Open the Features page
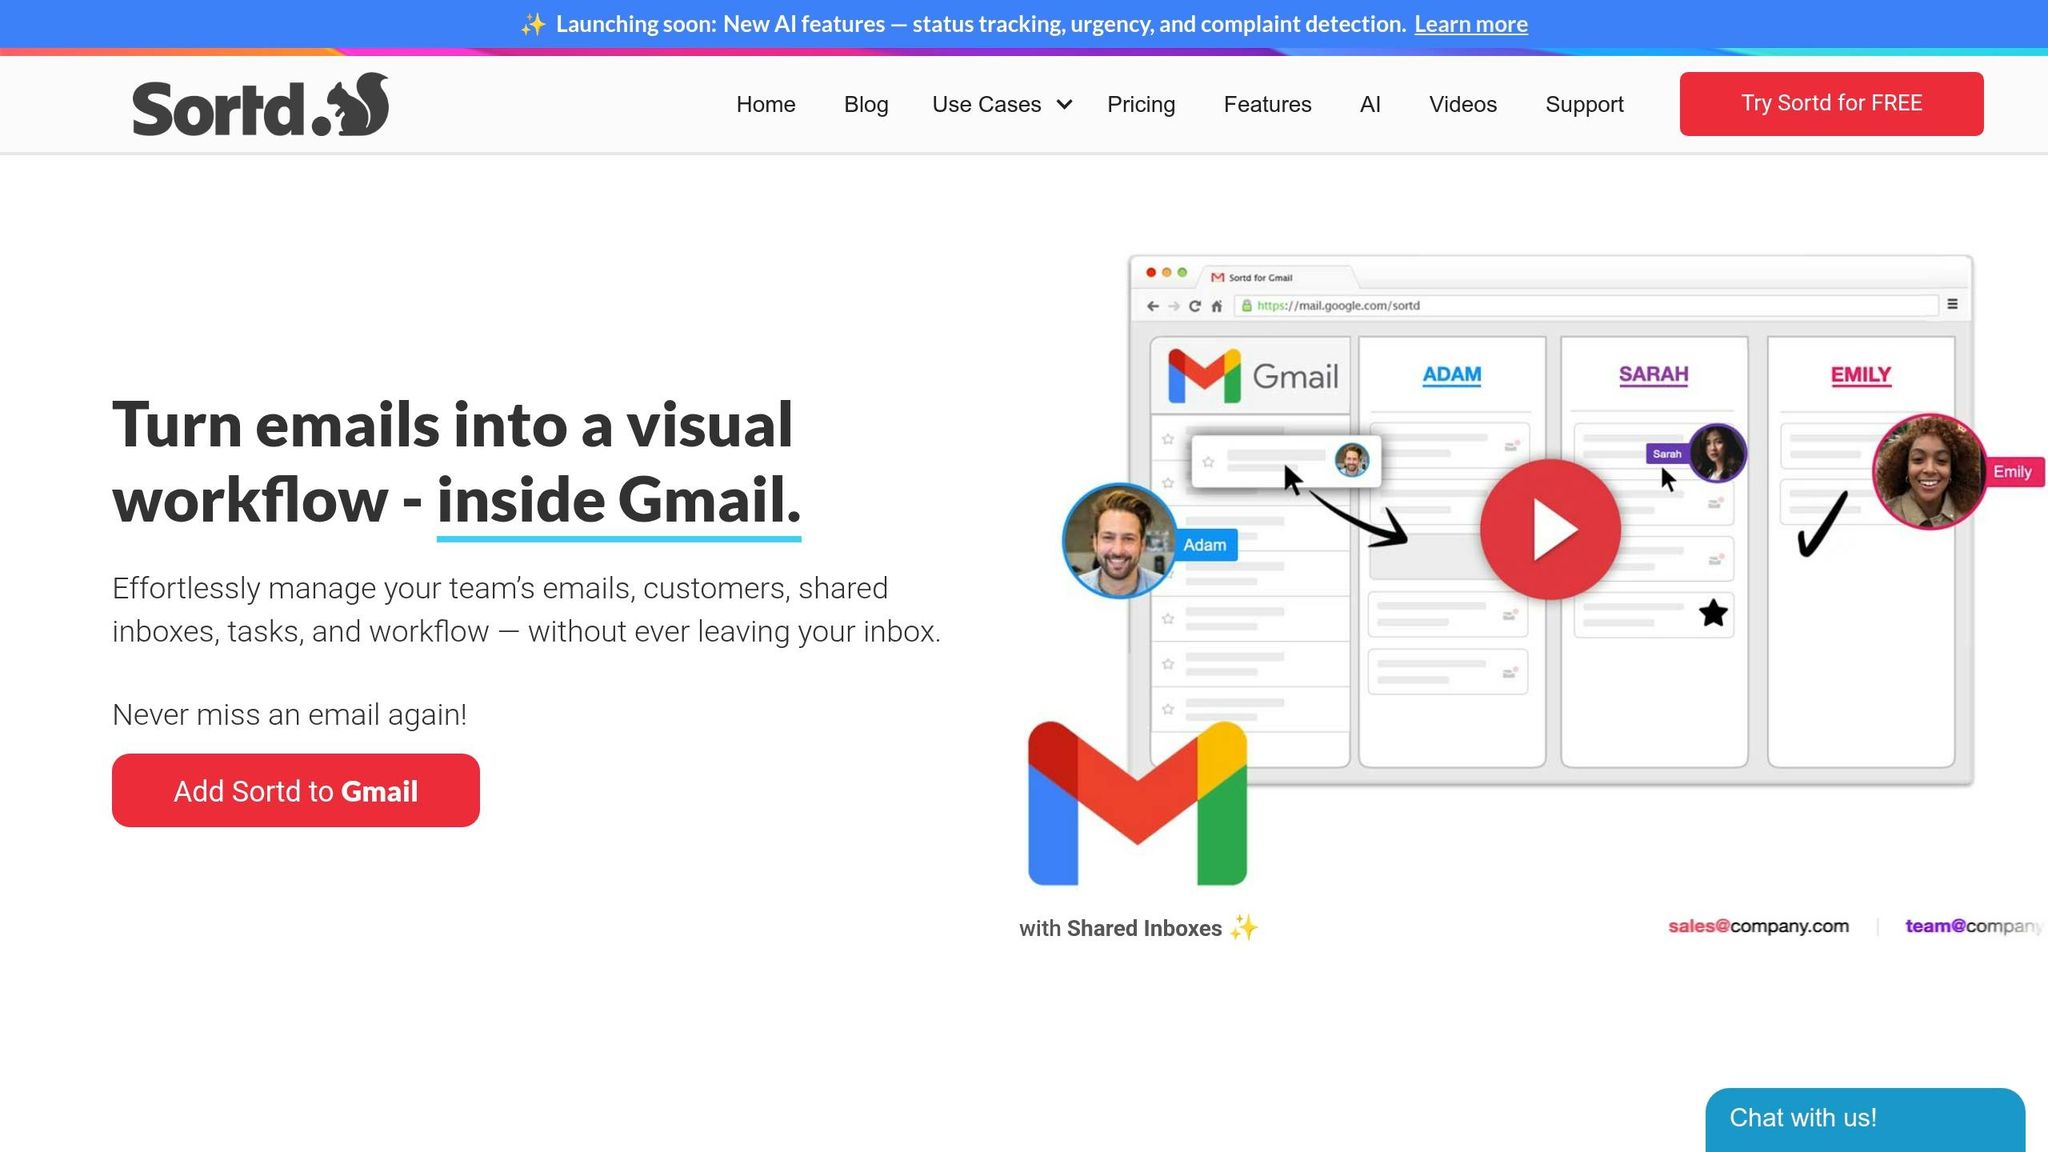Viewport: 2048px width, 1152px height. (x=1267, y=104)
